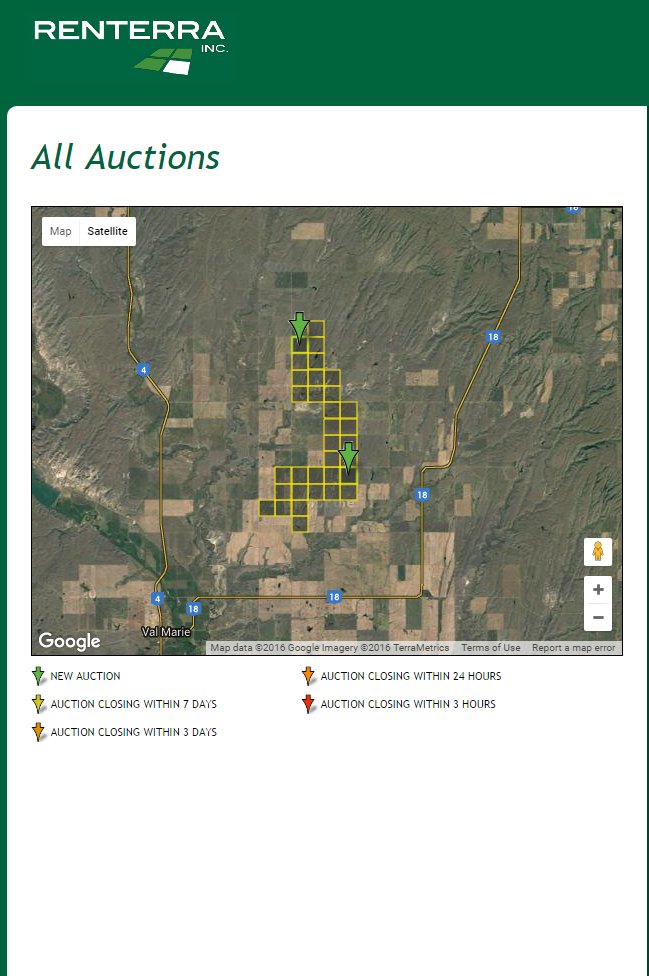
Task: Click the Renterra Inc. logo
Action: pyautogui.click(x=131, y=47)
